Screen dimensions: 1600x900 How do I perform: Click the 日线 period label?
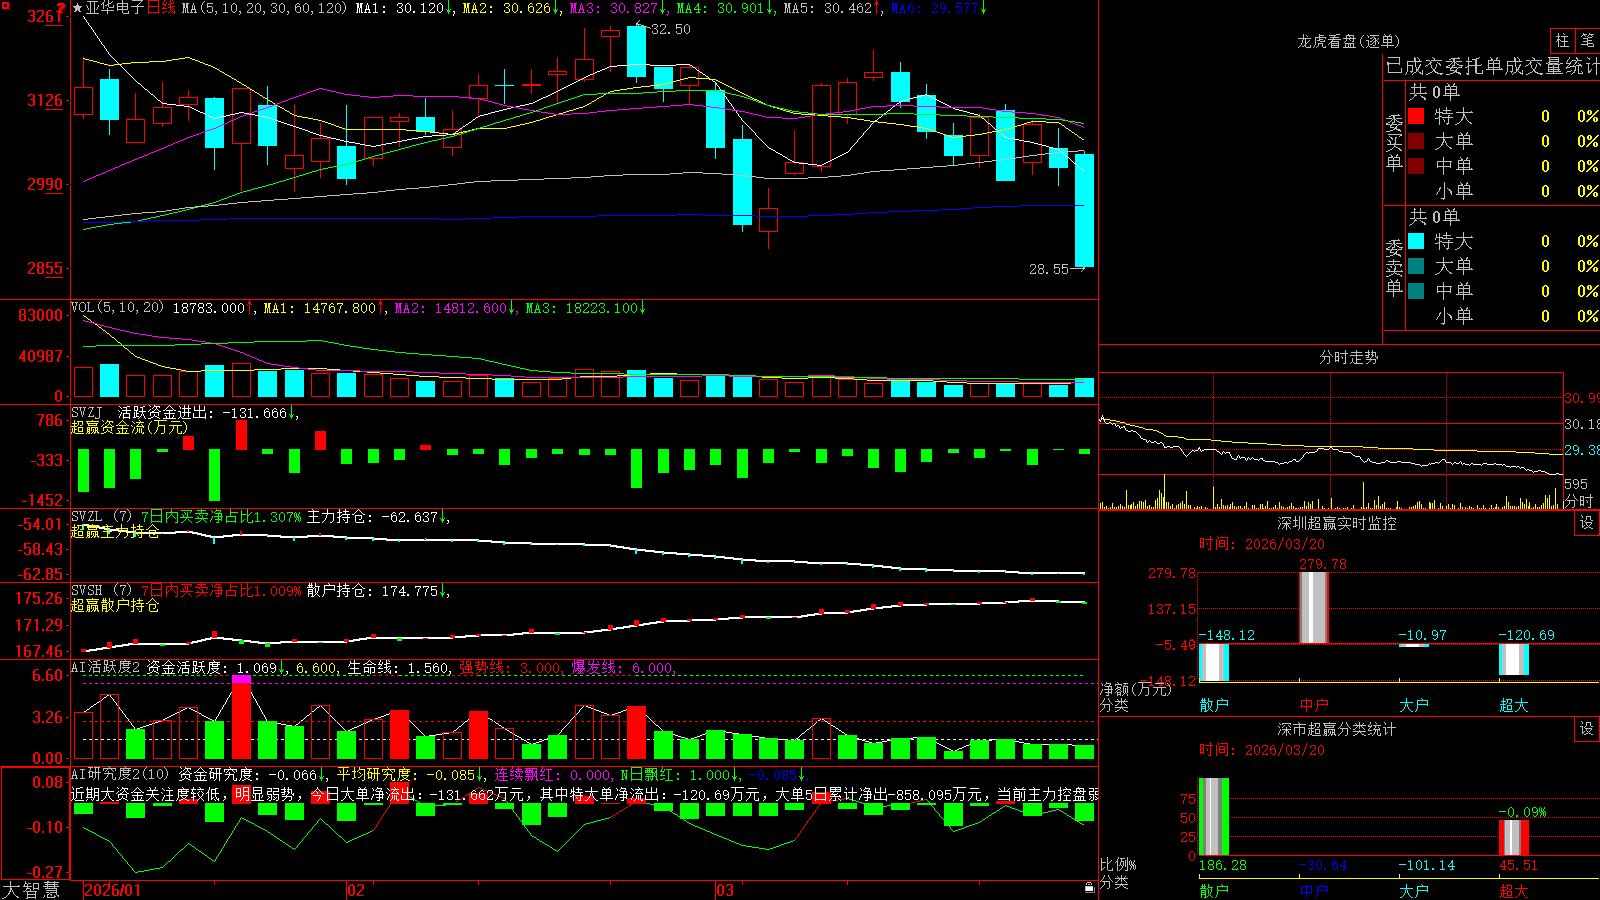click(x=161, y=8)
